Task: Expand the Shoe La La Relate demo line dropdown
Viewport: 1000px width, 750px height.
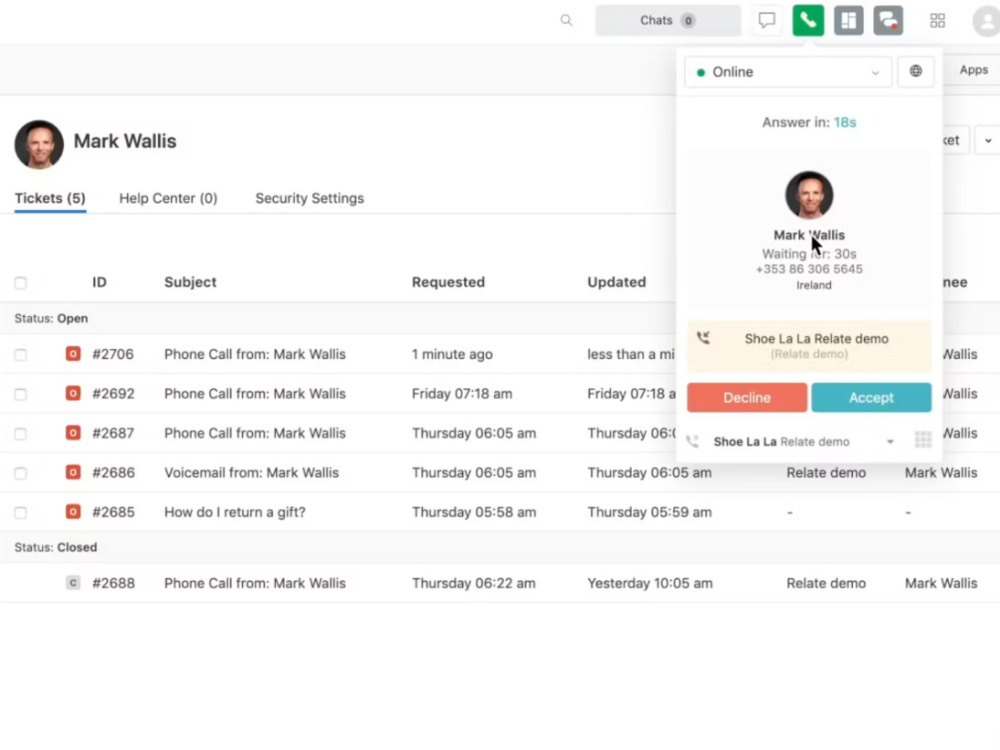Action: click(x=889, y=440)
